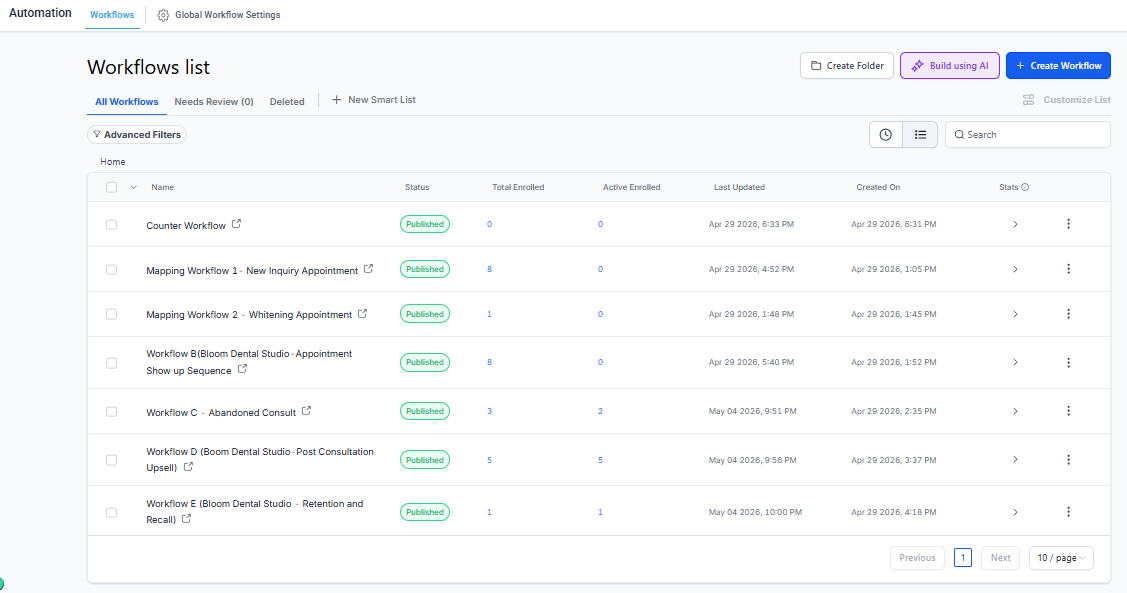Click total enrolled count 8 for Mapping Workflow 1
Screen dimensions: 1127x593
click(489, 269)
